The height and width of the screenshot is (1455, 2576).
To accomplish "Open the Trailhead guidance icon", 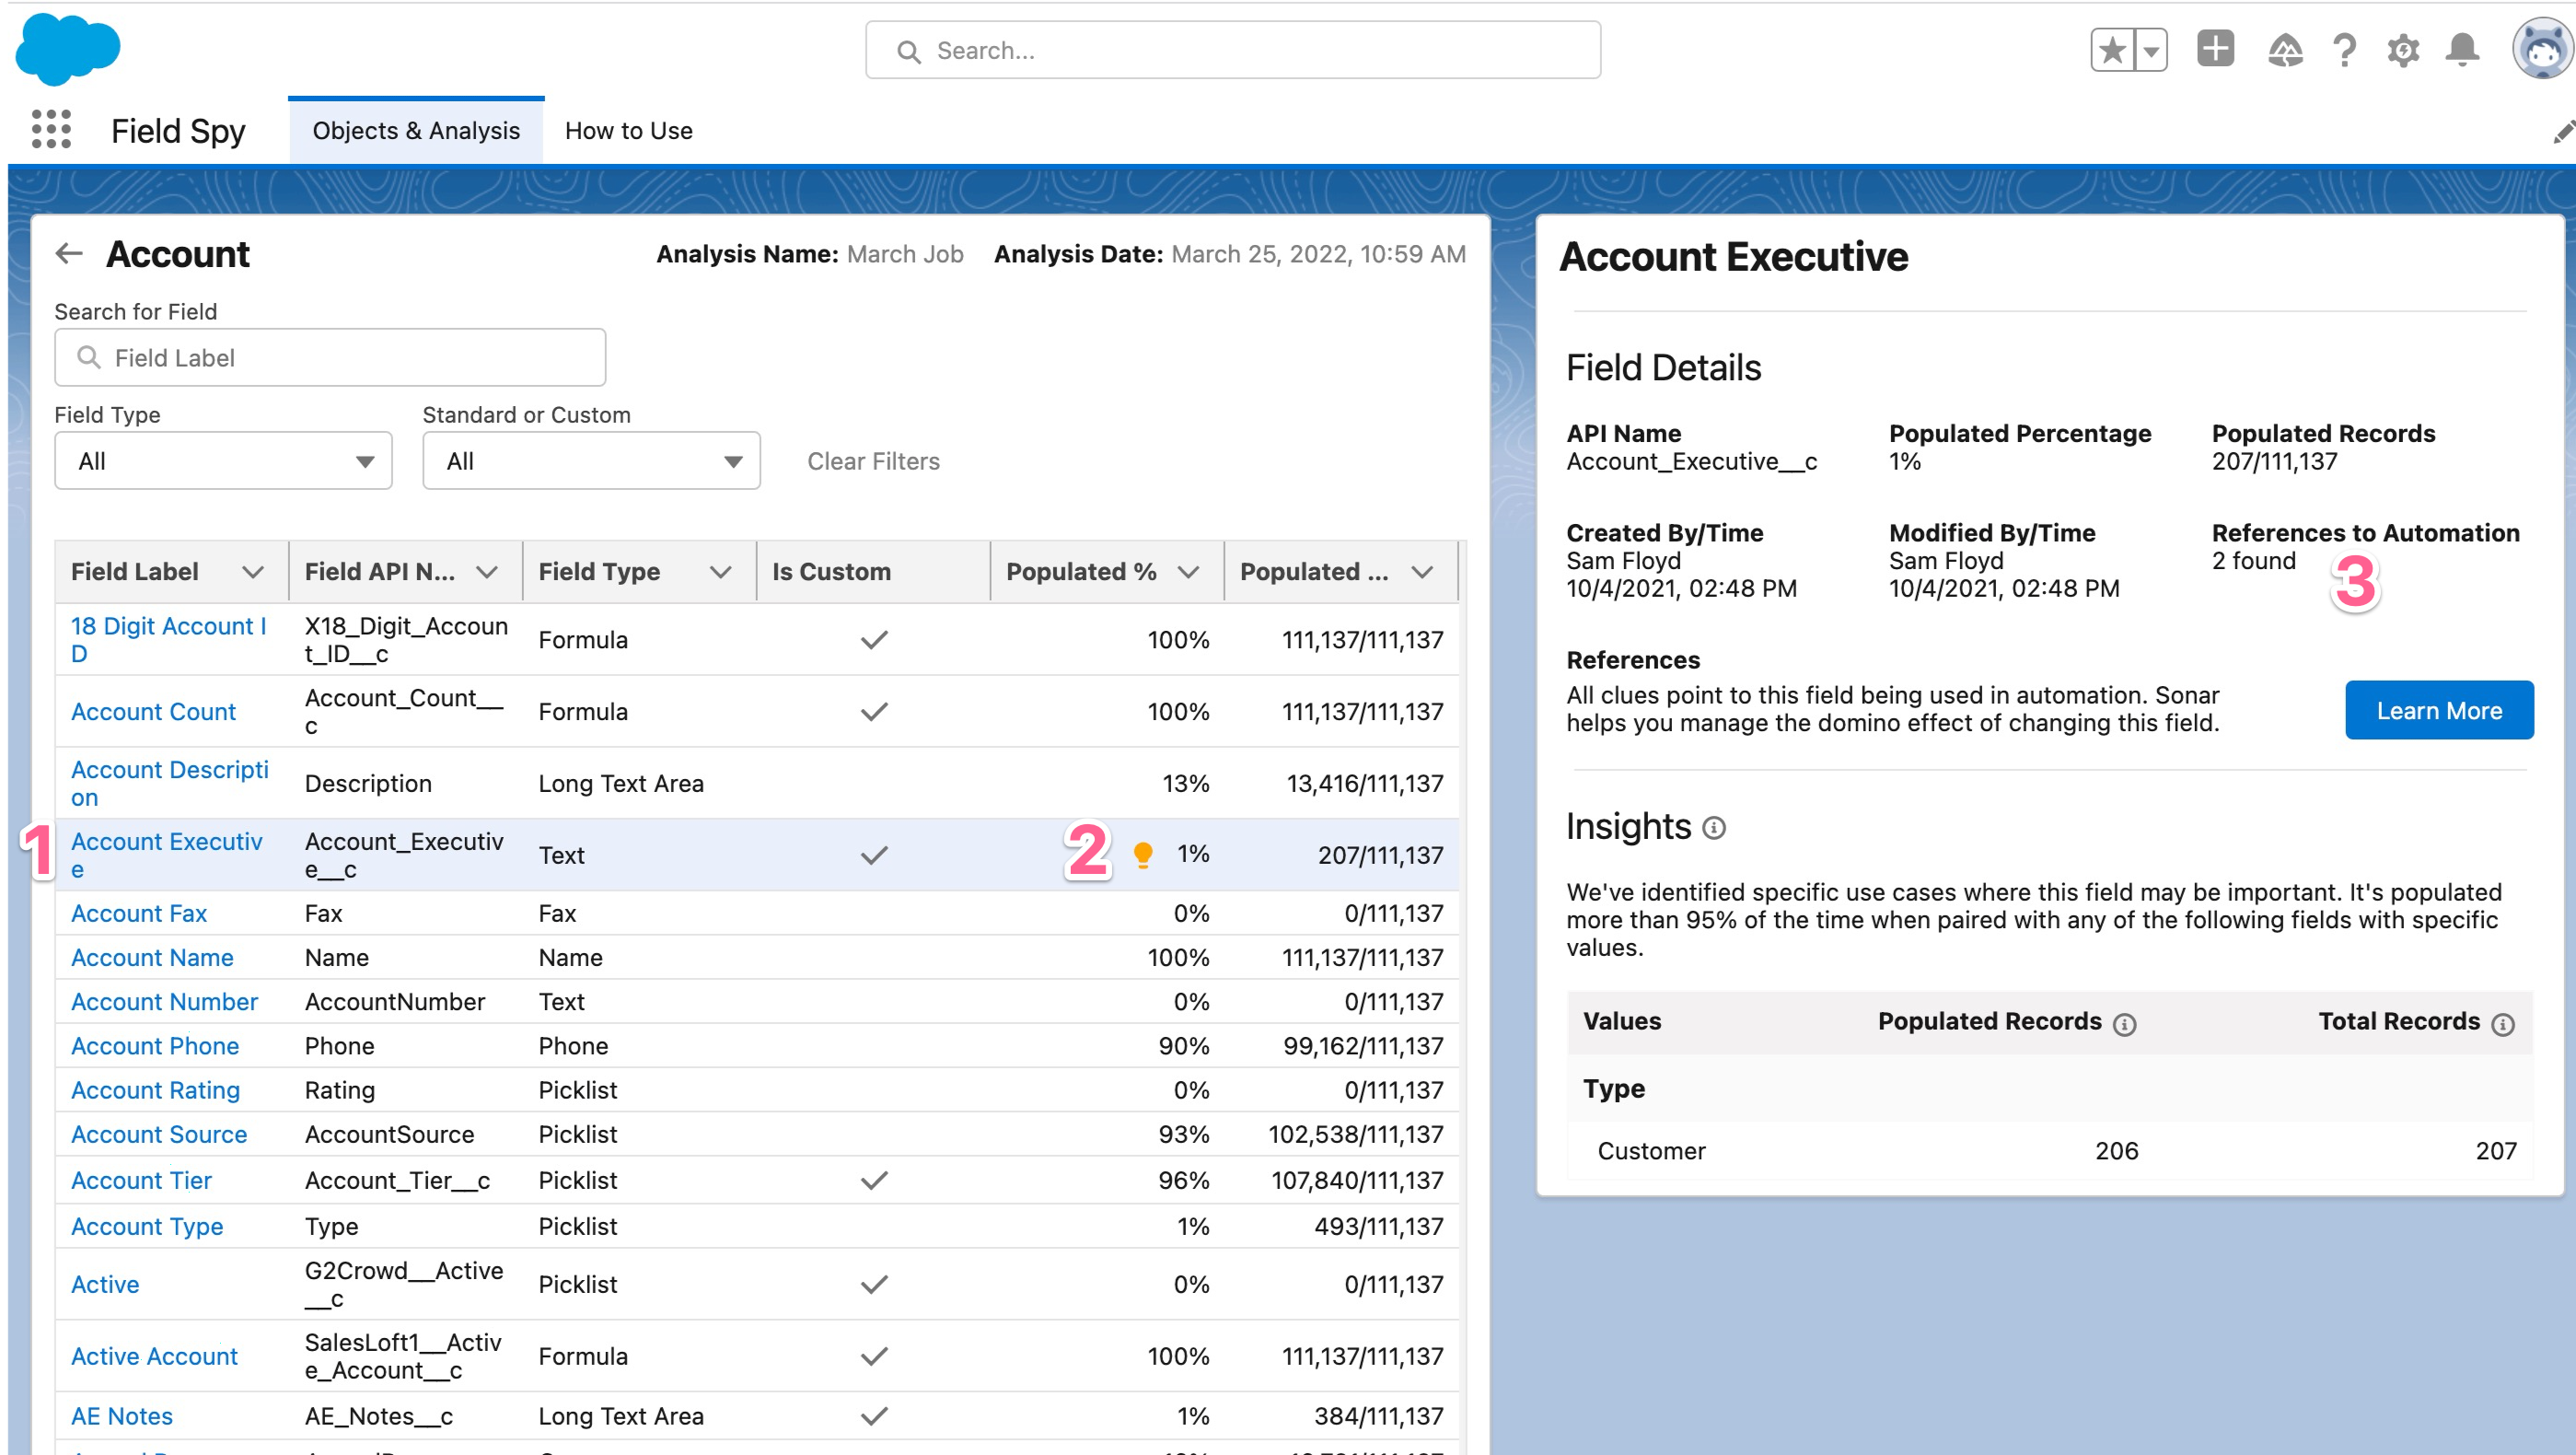I will point(2285,50).
